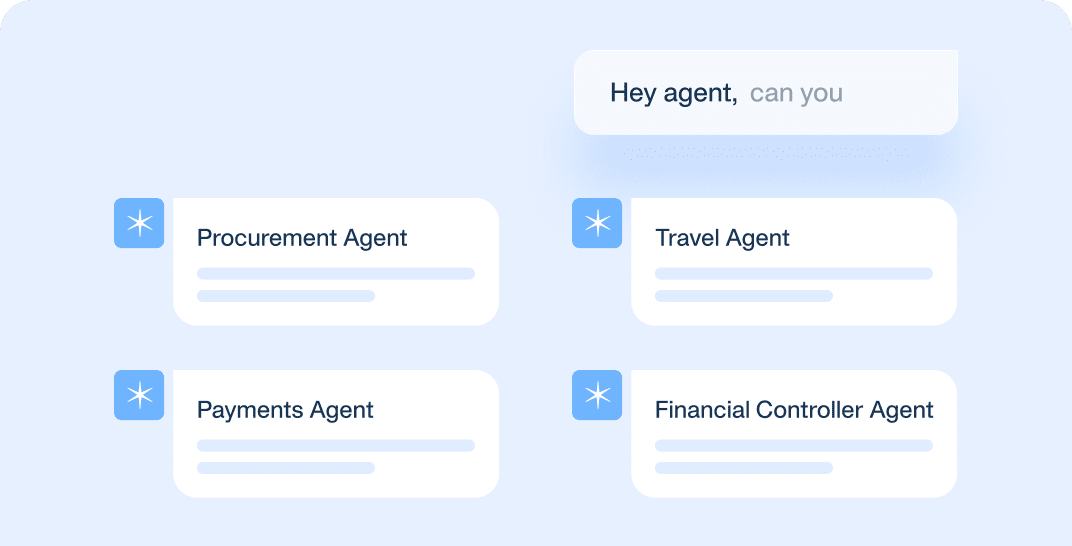Click short description line in Procurement card

pyautogui.click(x=285, y=296)
